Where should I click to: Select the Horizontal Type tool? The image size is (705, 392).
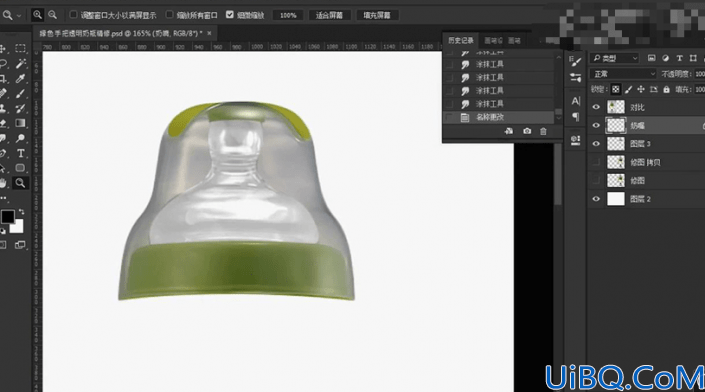(x=20, y=153)
